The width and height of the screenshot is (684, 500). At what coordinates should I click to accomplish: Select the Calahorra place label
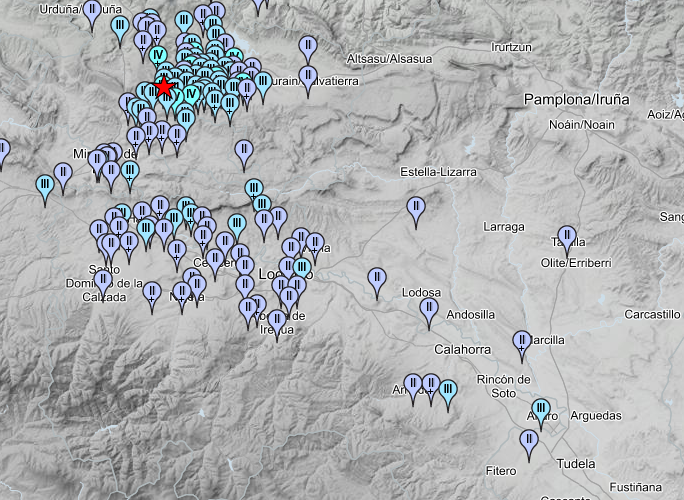click(462, 349)
